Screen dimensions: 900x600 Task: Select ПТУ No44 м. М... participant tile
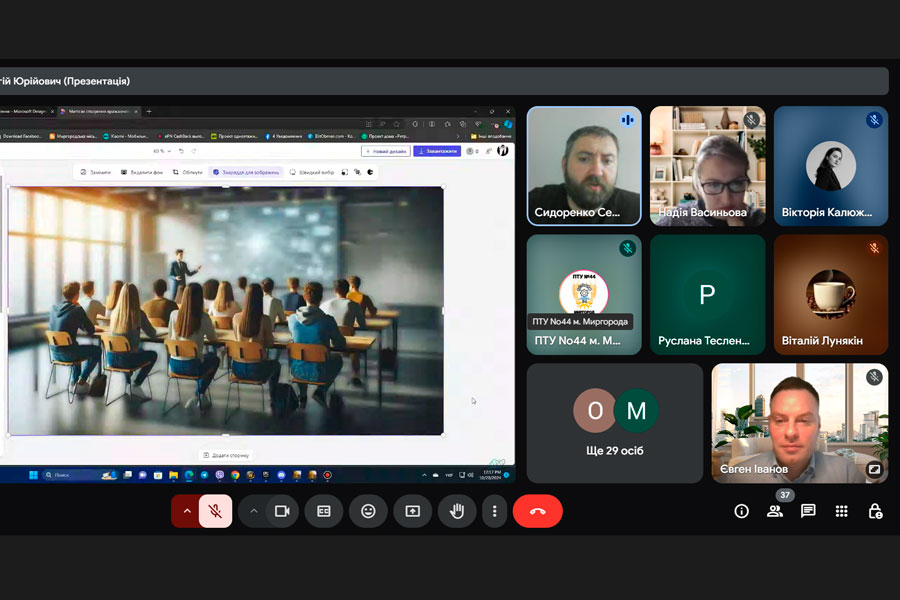[x=584, y=295]
